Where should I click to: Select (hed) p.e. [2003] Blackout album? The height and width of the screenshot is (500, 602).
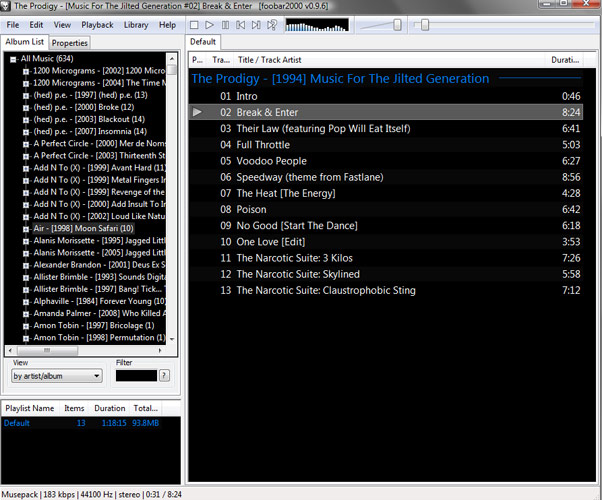pos(89,119)
